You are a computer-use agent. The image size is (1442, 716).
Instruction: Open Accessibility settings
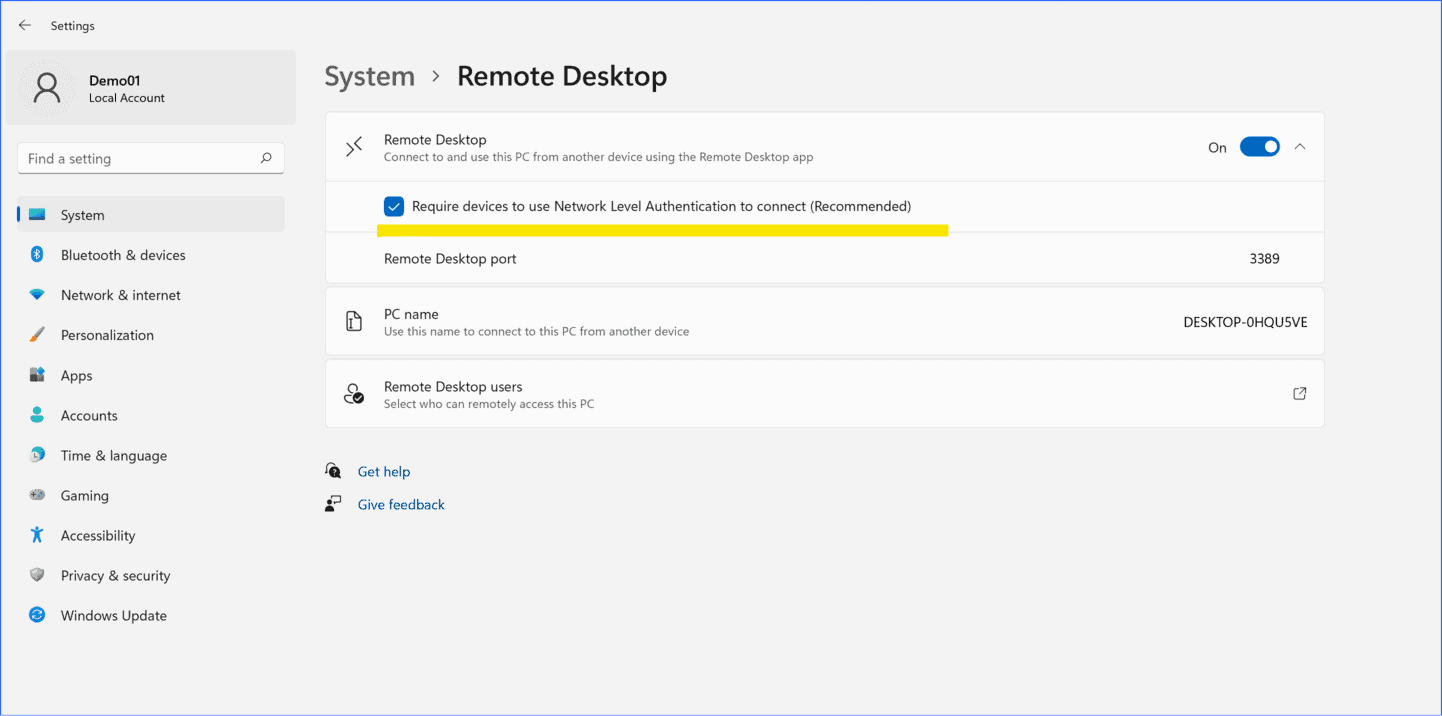(x=151, y=535)
